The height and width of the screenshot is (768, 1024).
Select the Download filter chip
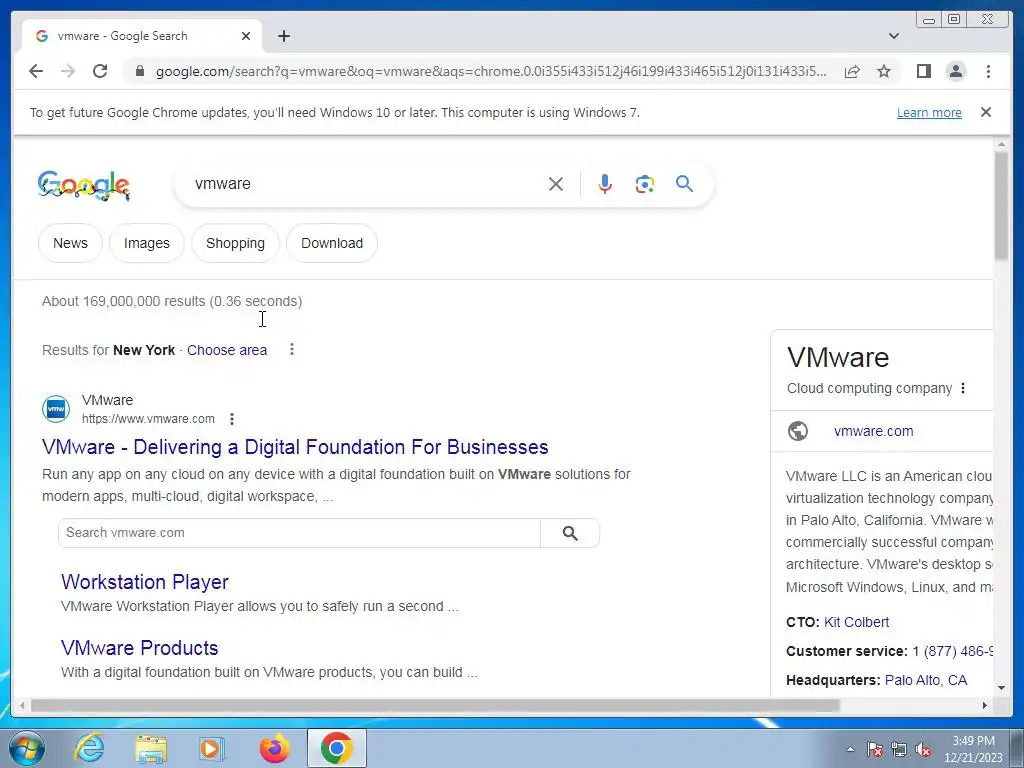click(x=332, y=243)
